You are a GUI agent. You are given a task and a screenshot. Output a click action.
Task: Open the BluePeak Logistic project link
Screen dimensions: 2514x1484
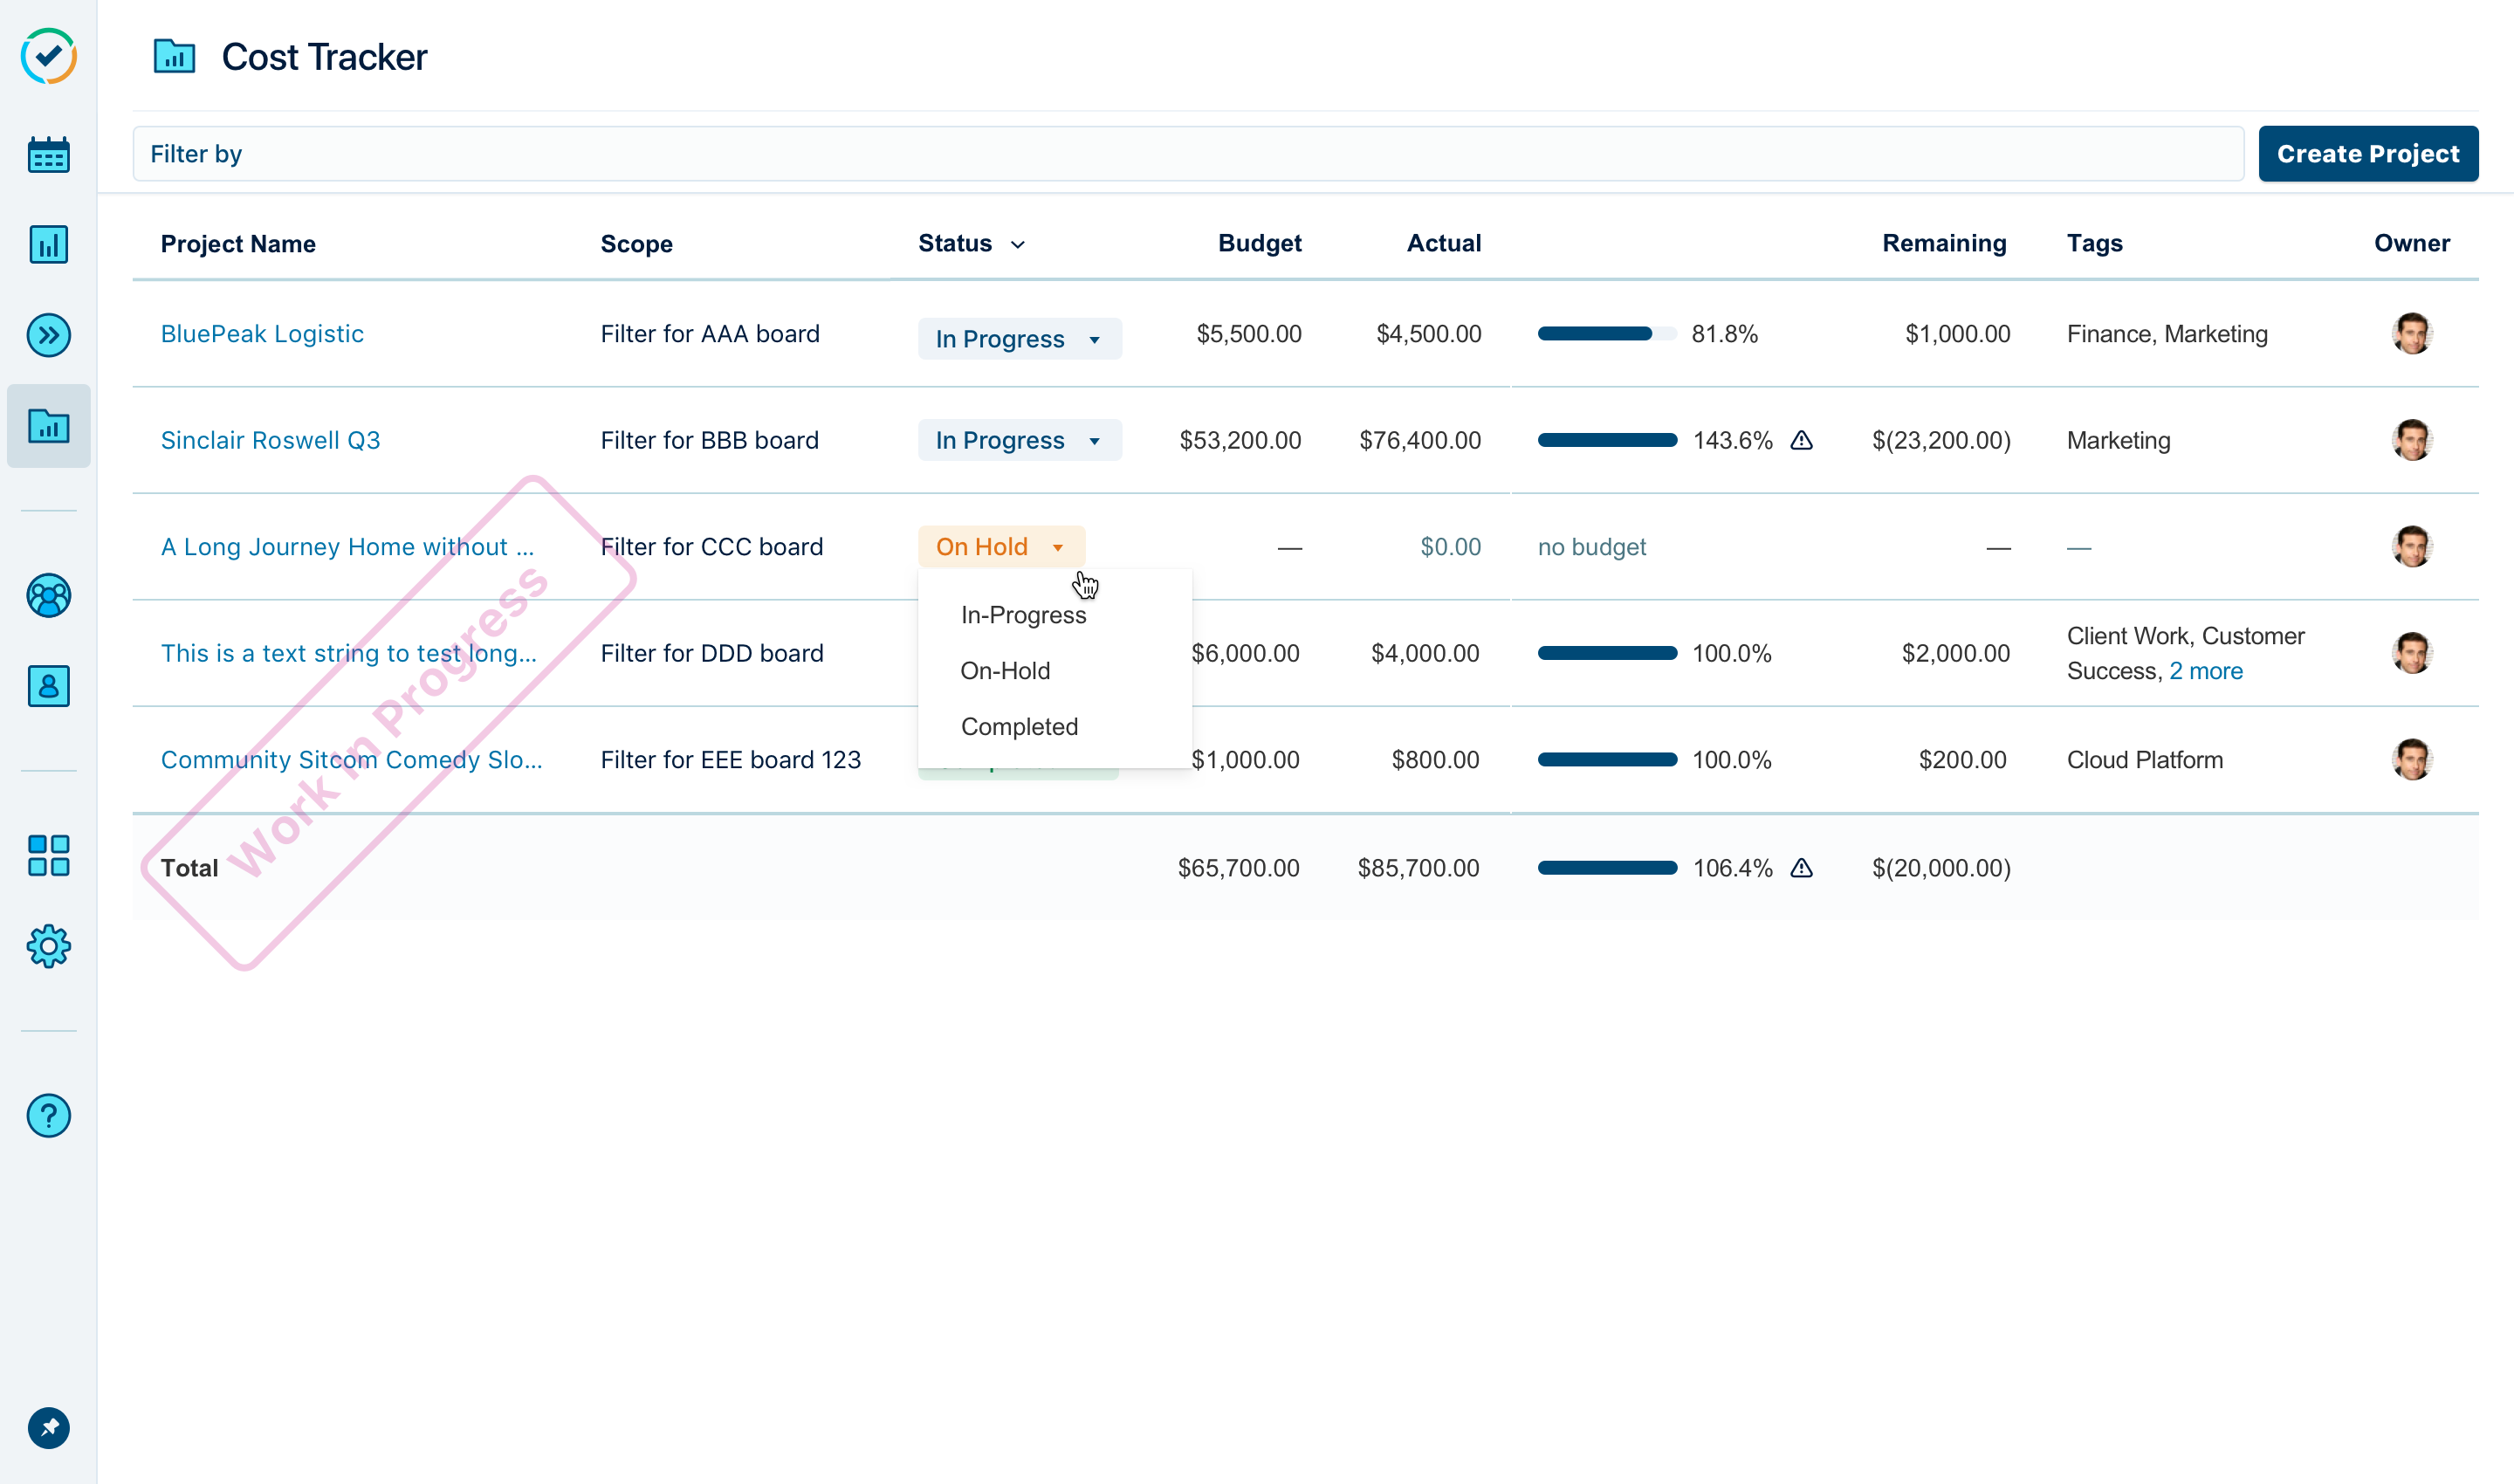262,334
